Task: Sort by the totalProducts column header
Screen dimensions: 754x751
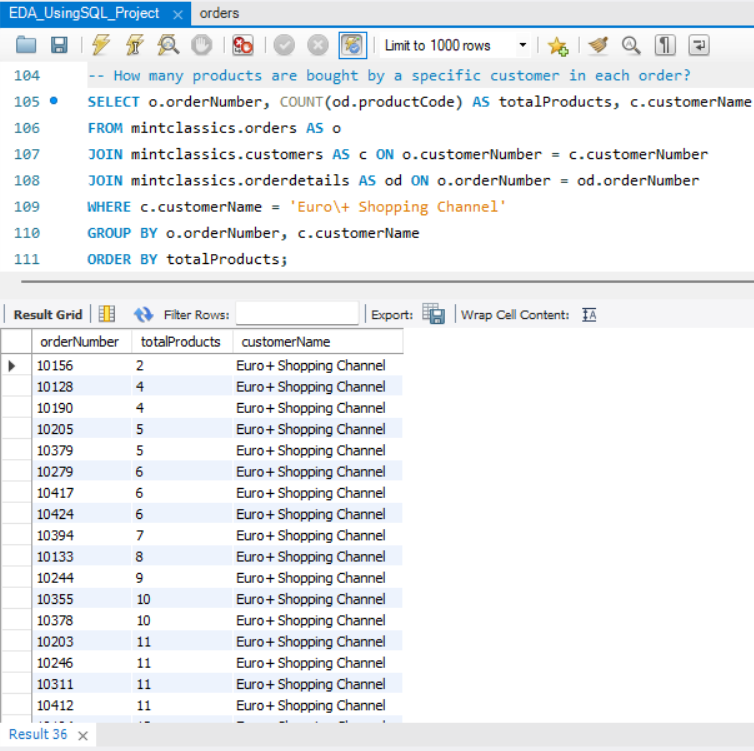Action: click(182, 342)
